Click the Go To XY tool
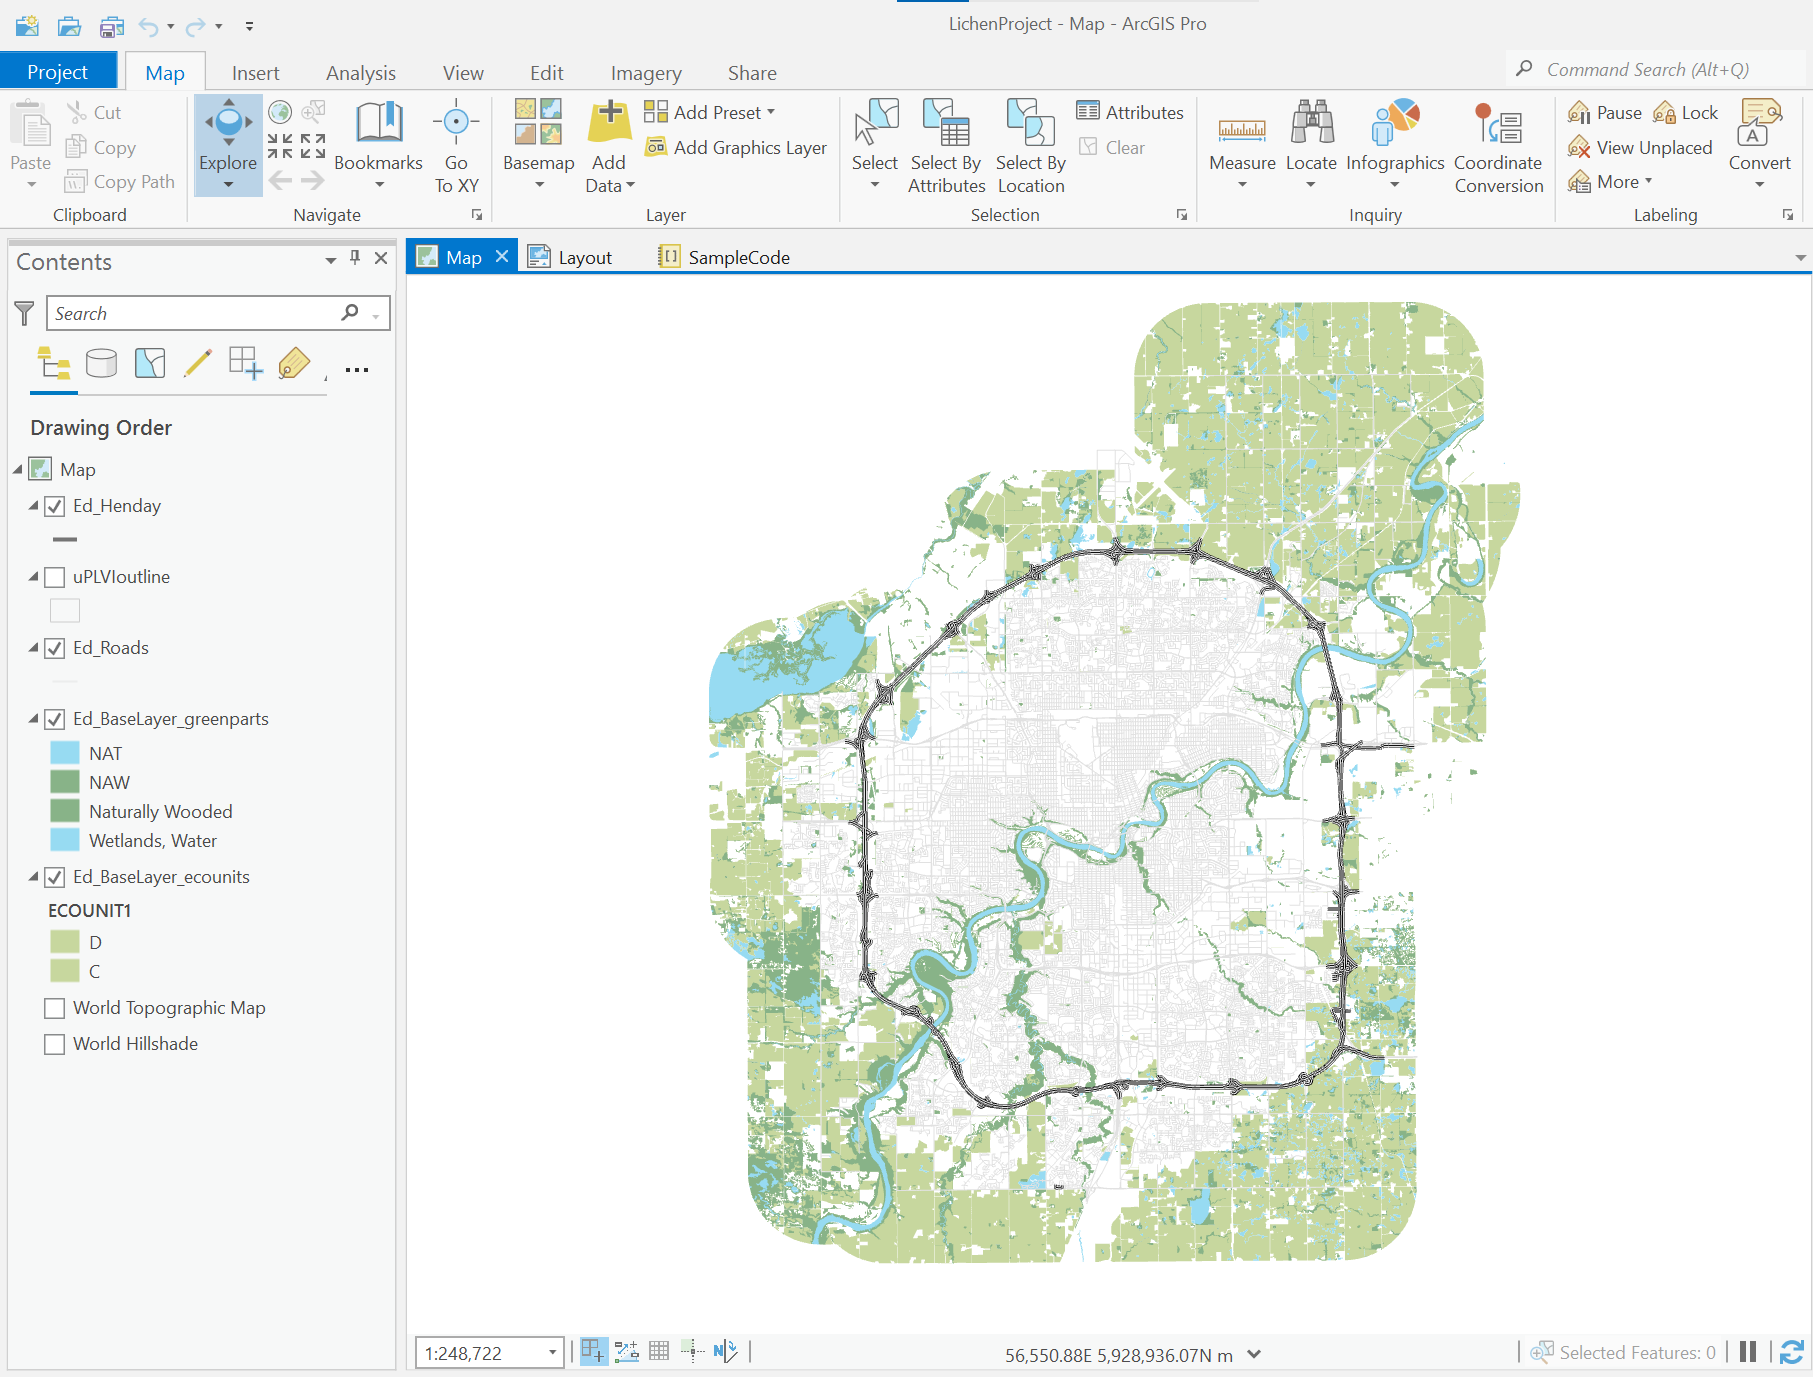 point(456,145)
